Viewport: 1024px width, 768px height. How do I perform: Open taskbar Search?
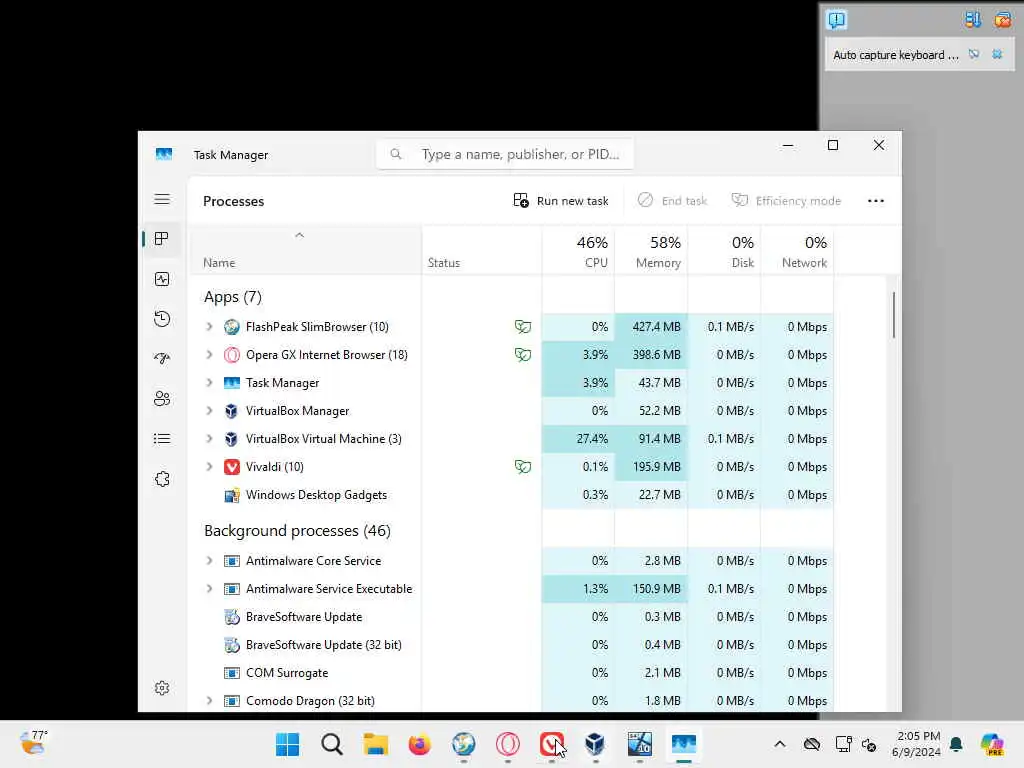(332, 744)
